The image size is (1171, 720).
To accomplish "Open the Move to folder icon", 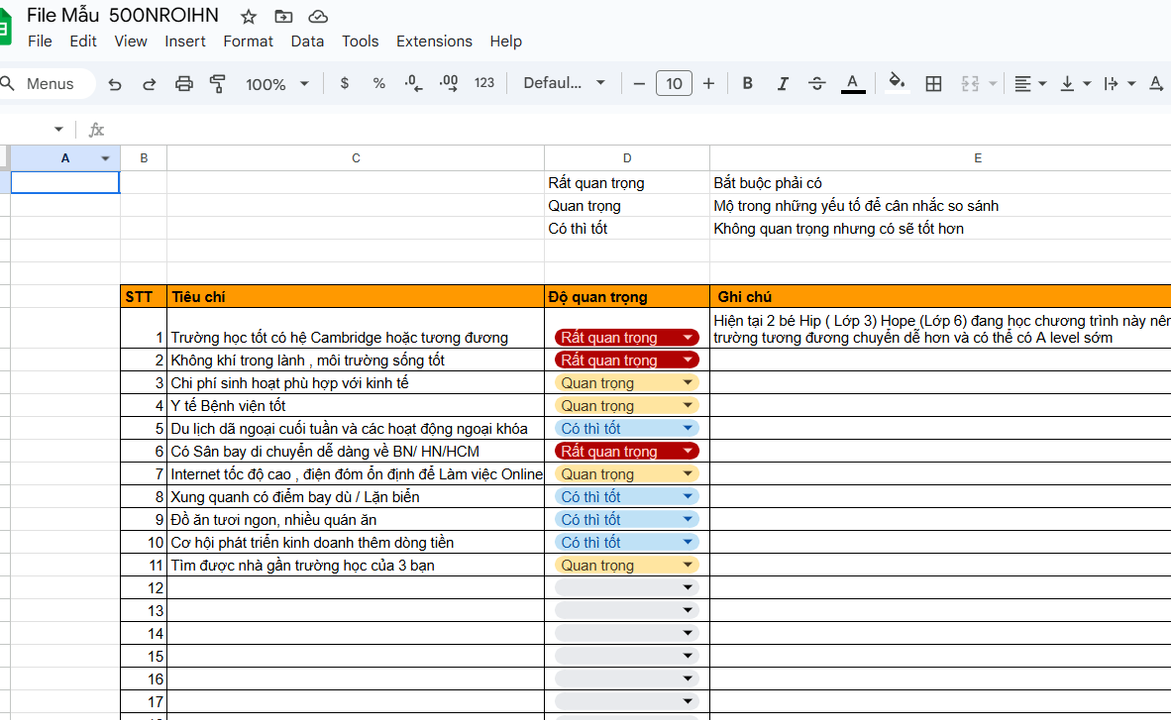I will coord(284,17).
